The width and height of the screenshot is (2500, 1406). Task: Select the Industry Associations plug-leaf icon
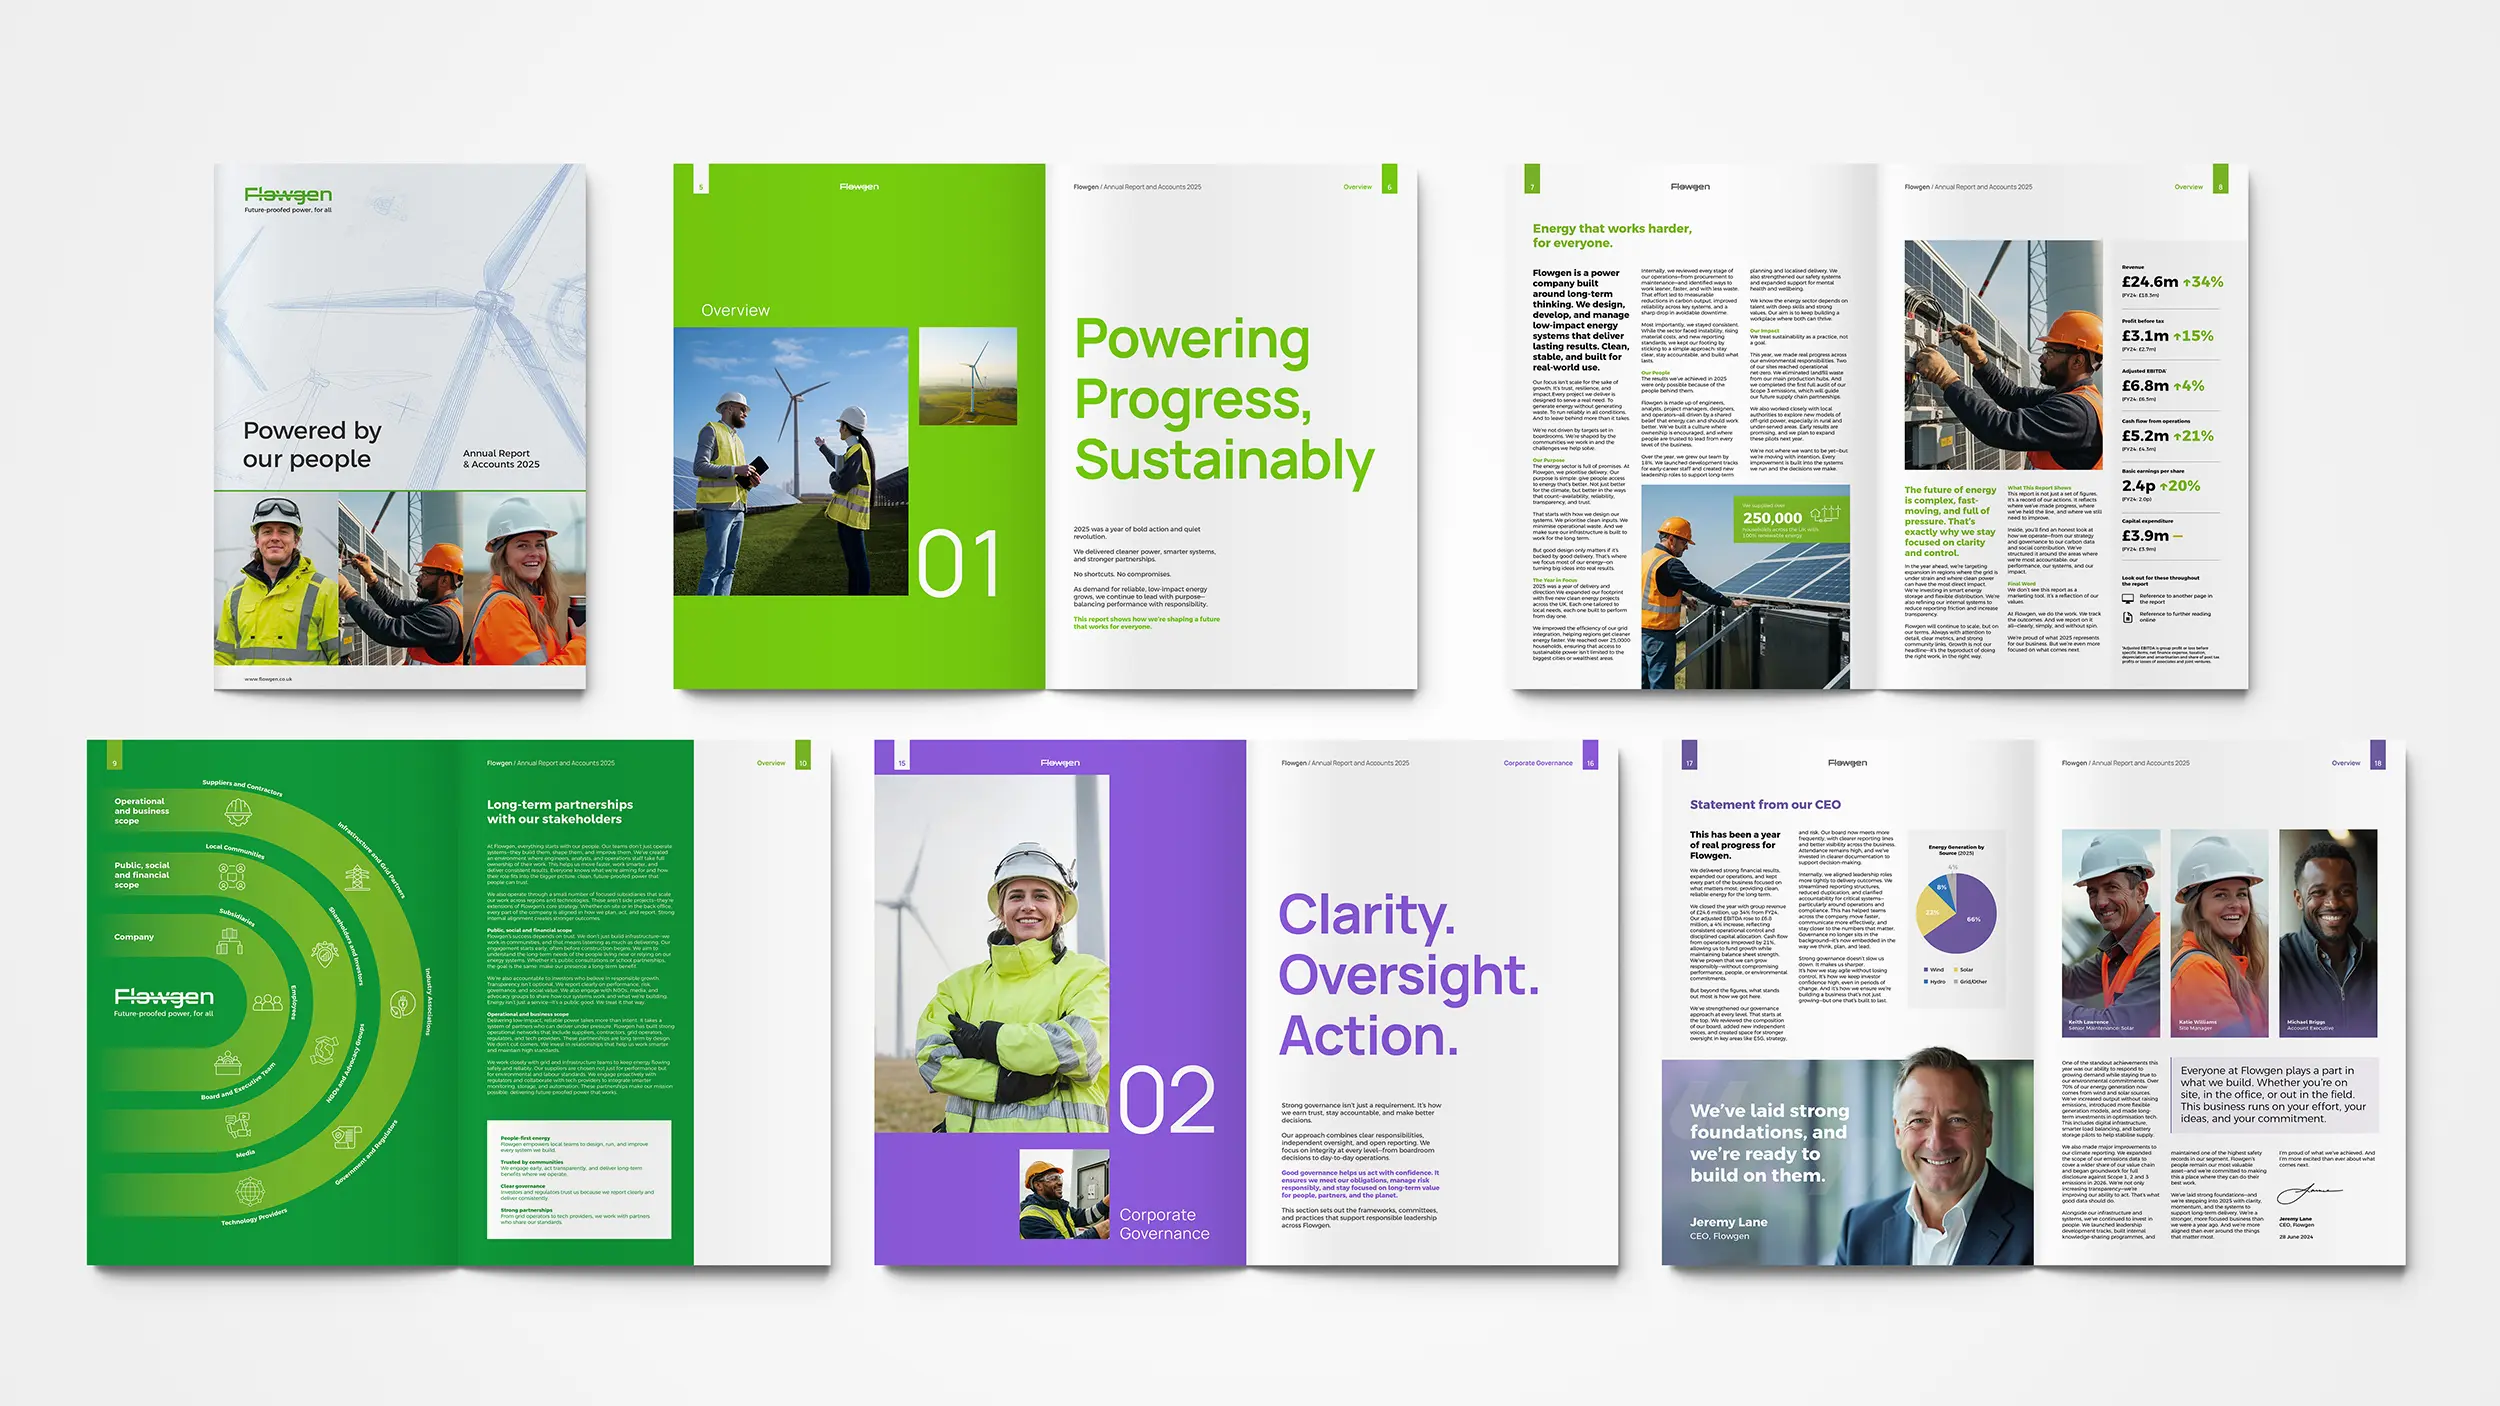click(x=402, y=1005)
